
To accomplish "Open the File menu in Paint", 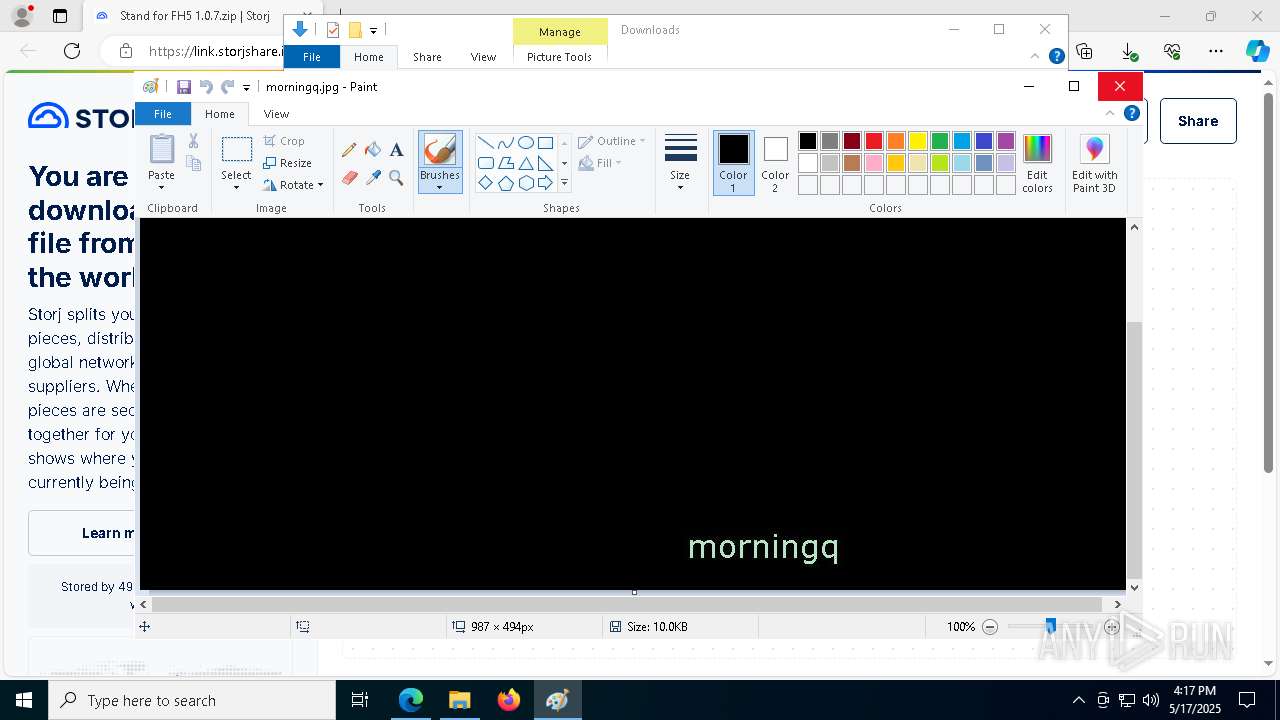I will click(162, 114).
